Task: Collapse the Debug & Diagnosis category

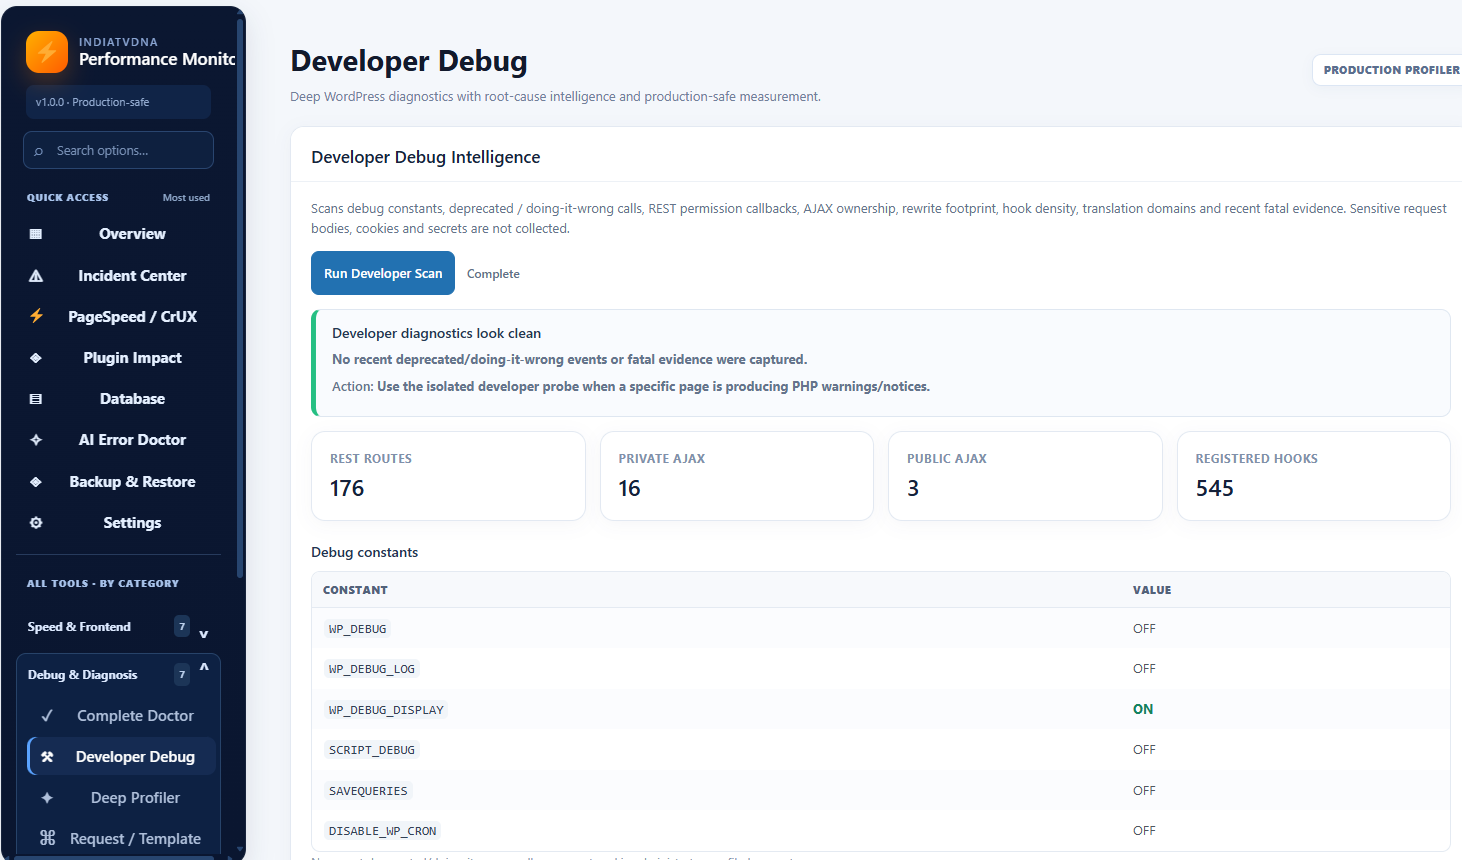Action: pos(118,675)
